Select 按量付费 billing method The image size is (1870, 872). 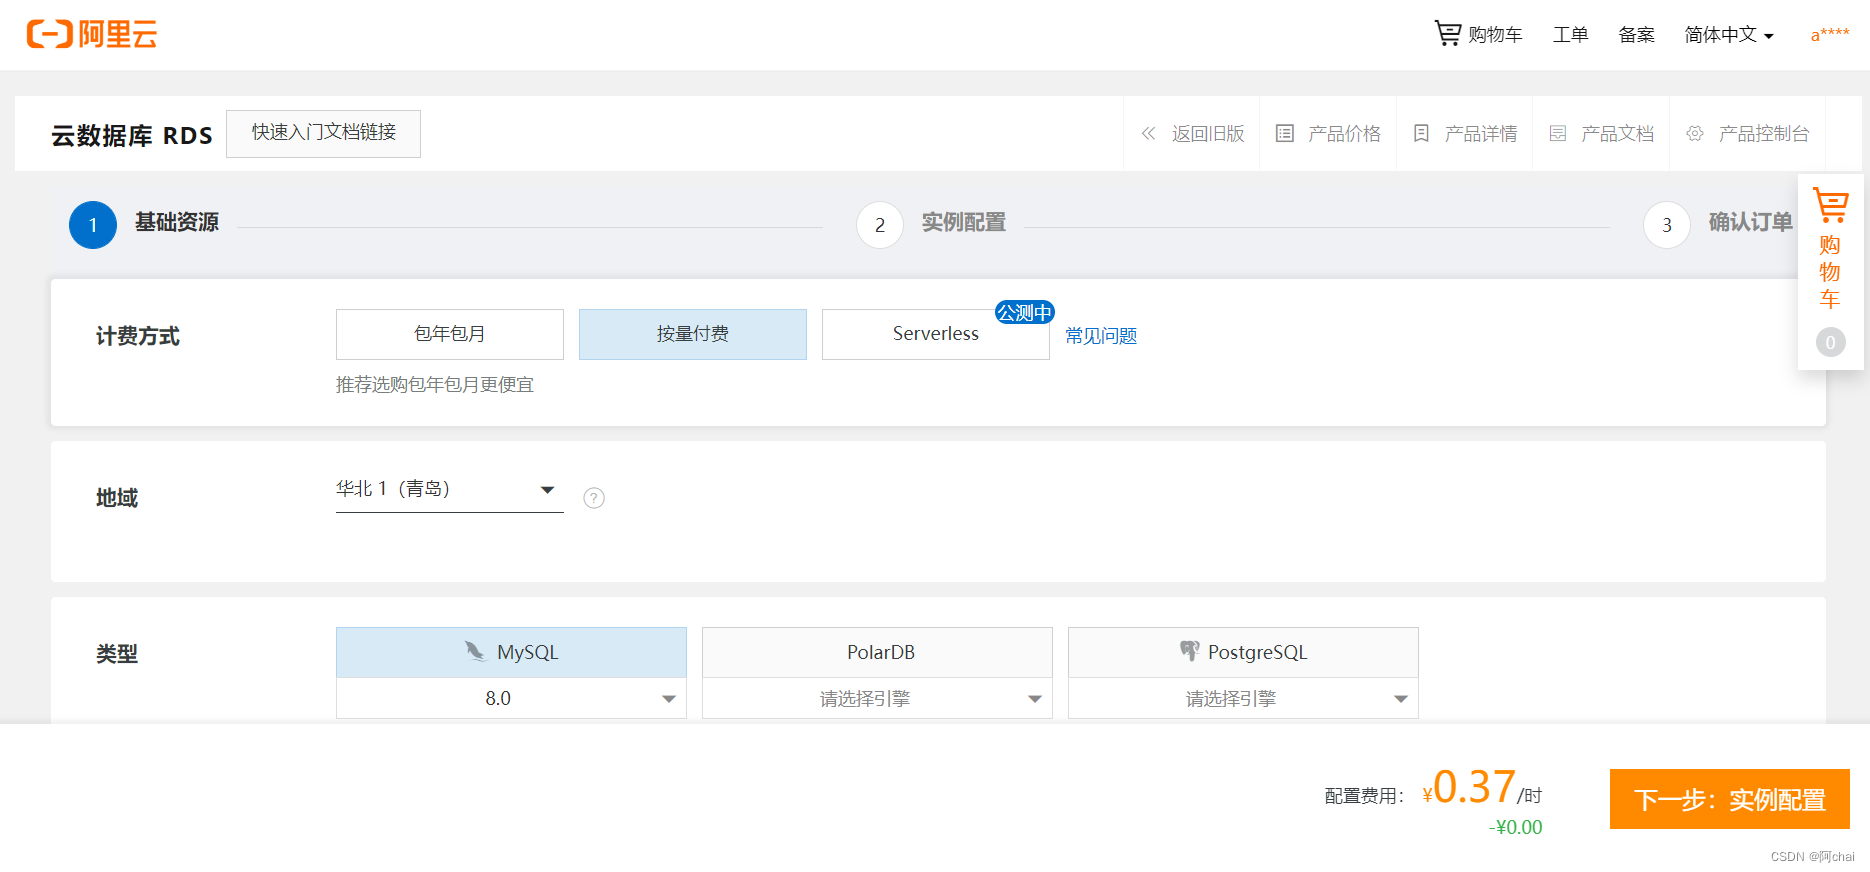coord(693,334)
